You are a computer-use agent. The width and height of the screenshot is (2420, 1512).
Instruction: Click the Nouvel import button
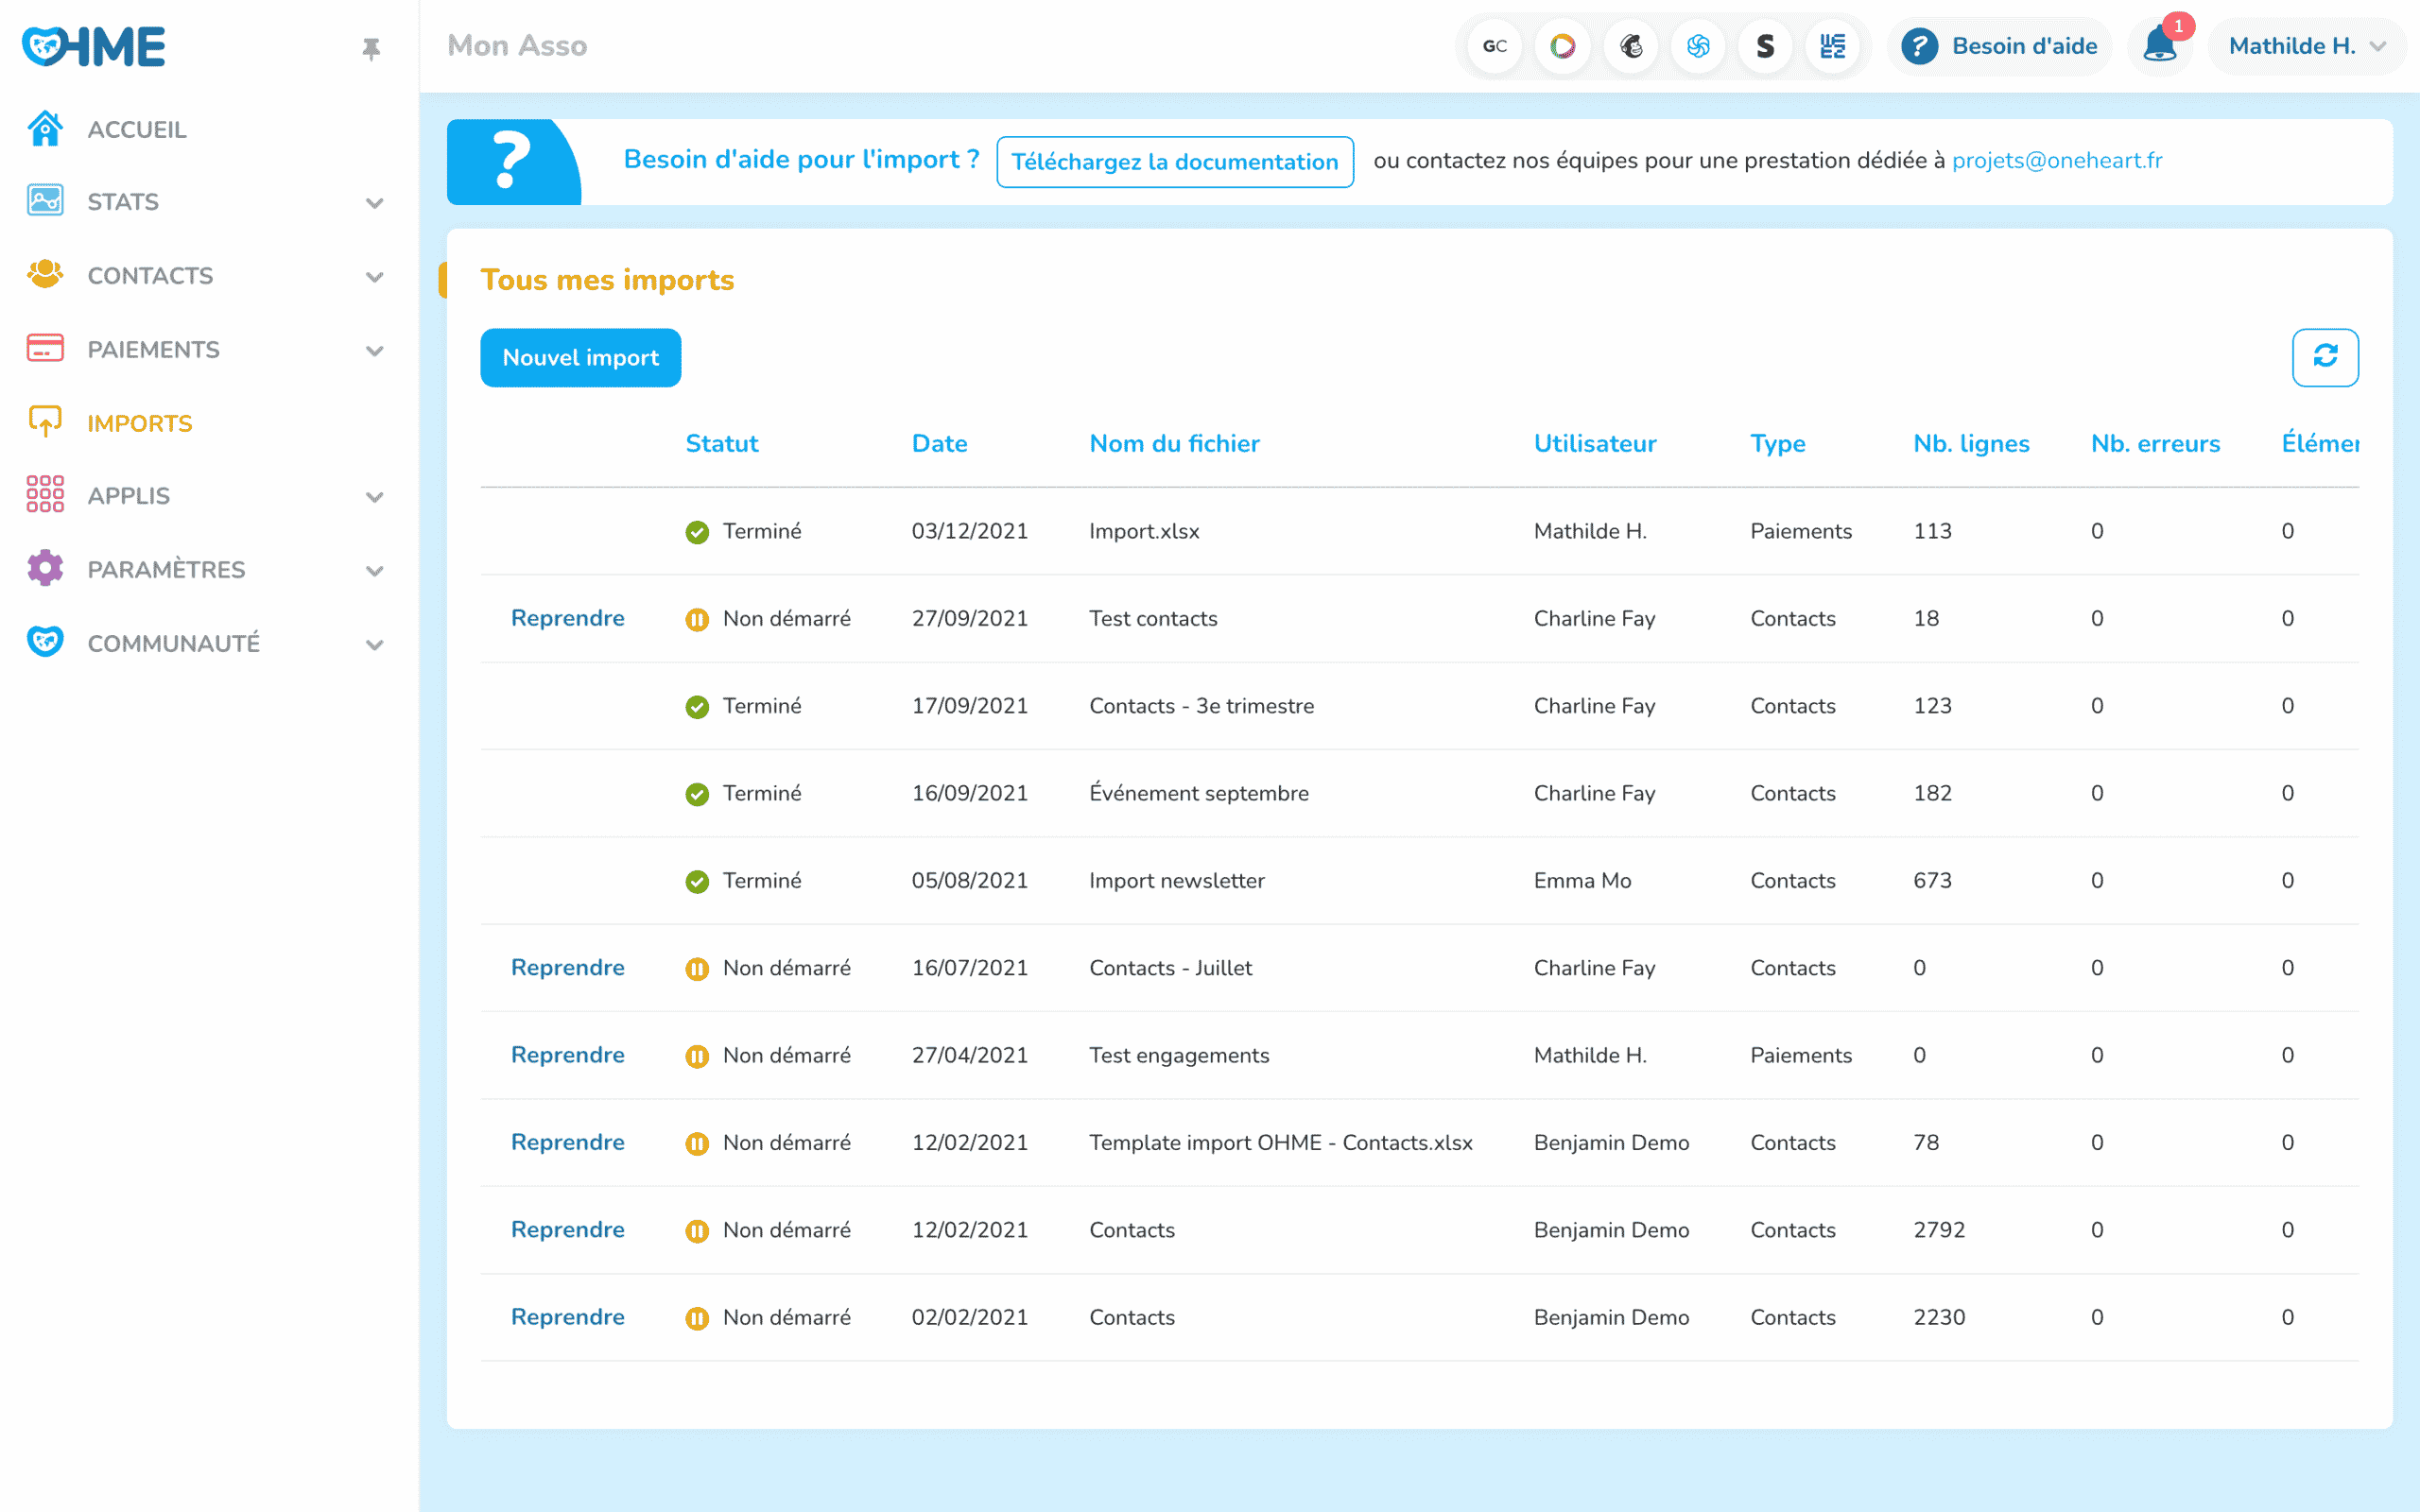(580, 357)
